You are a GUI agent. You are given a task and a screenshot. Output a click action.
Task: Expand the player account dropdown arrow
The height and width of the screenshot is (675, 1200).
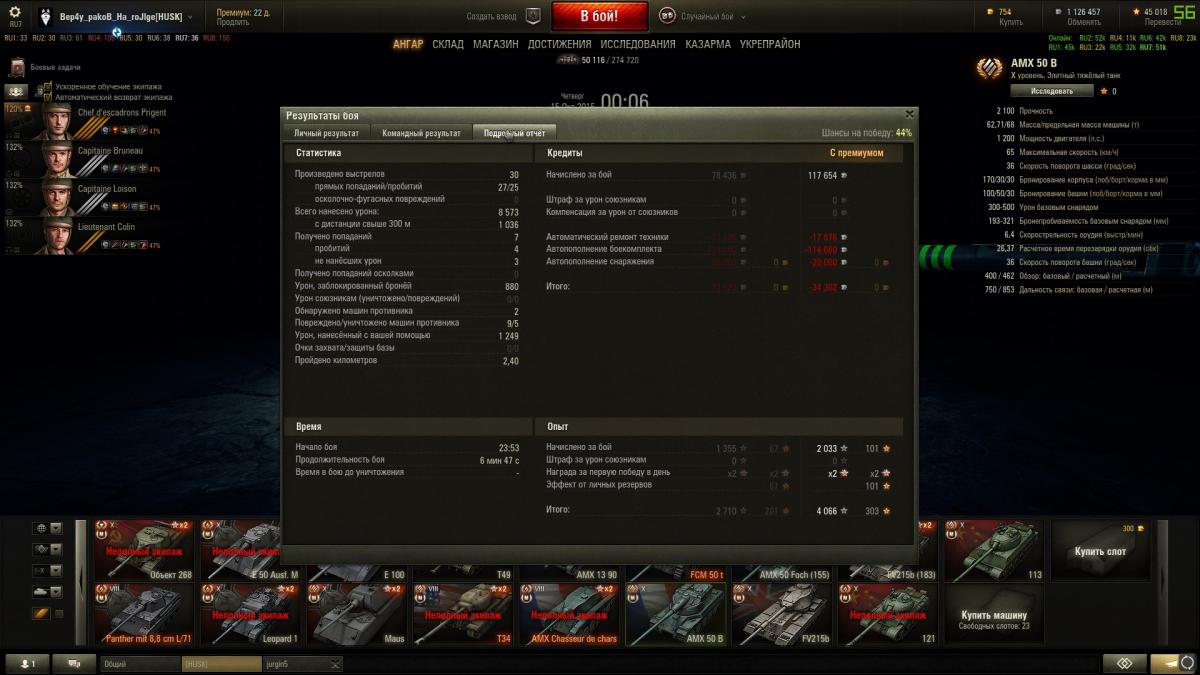[x=190, y=17]
